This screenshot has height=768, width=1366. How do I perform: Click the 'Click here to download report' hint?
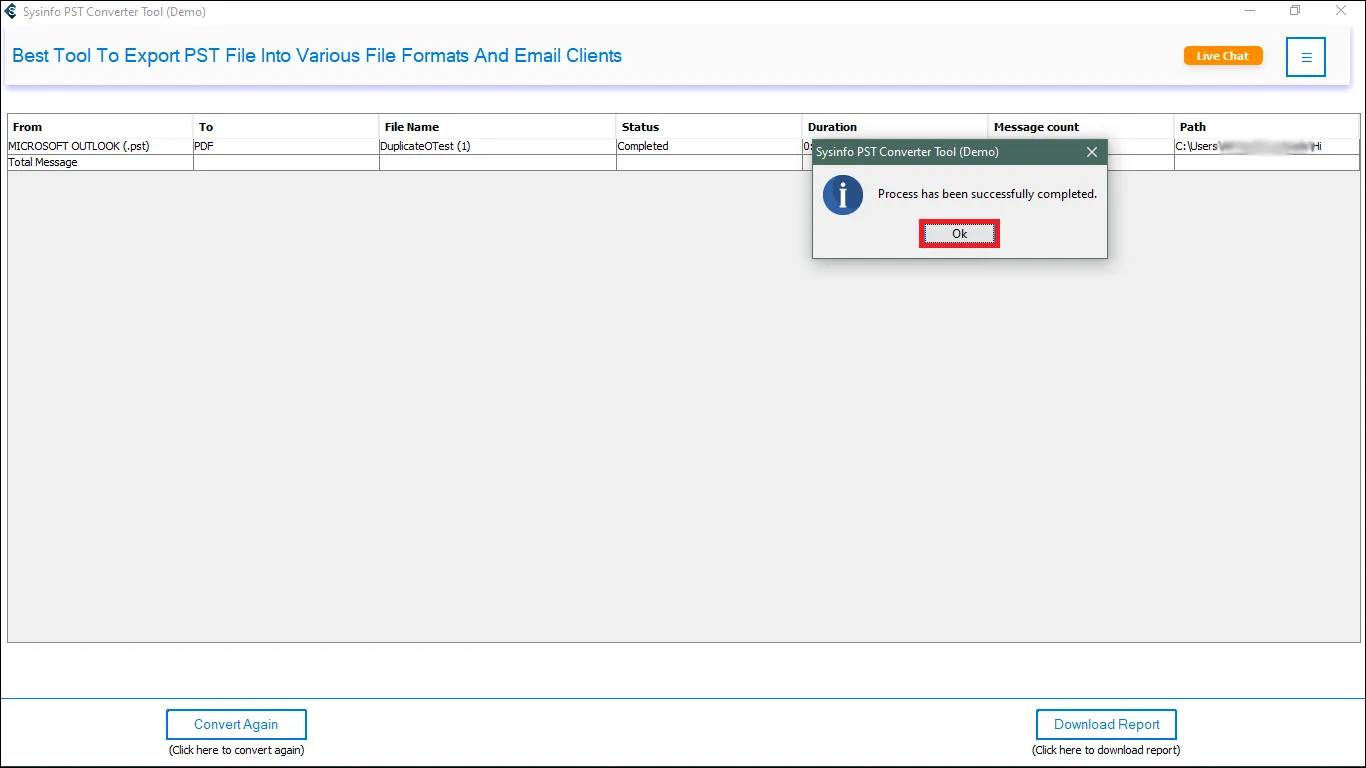1106,750
